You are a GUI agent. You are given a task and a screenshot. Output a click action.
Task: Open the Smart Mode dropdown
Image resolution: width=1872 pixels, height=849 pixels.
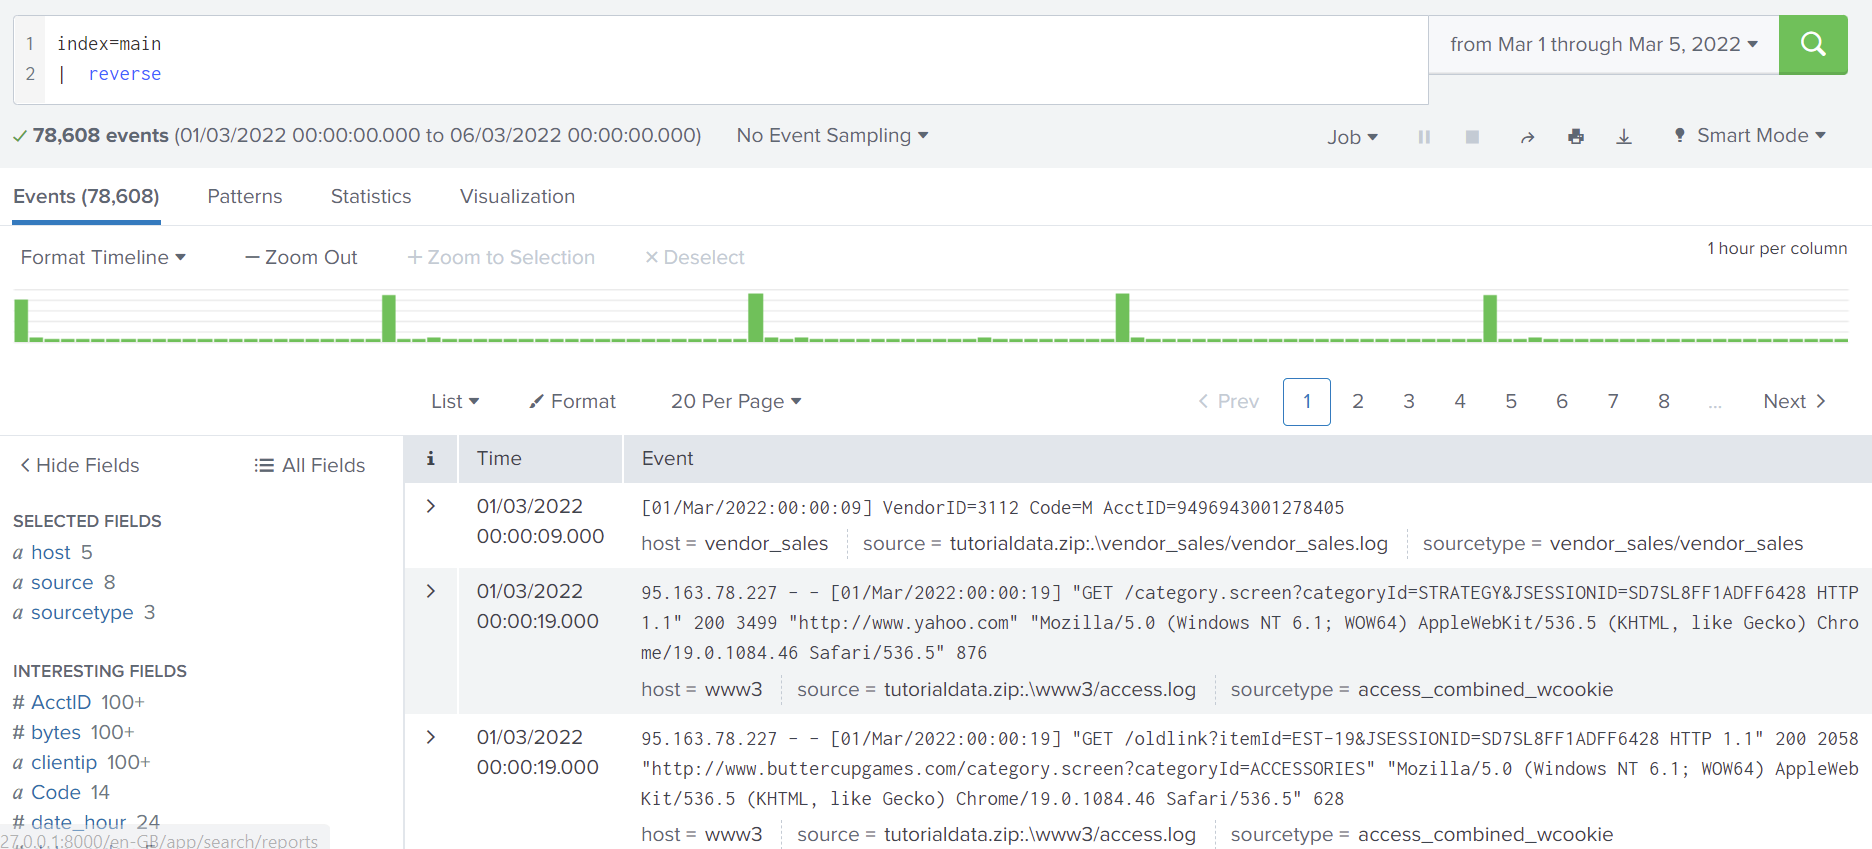click(1750, 136)
